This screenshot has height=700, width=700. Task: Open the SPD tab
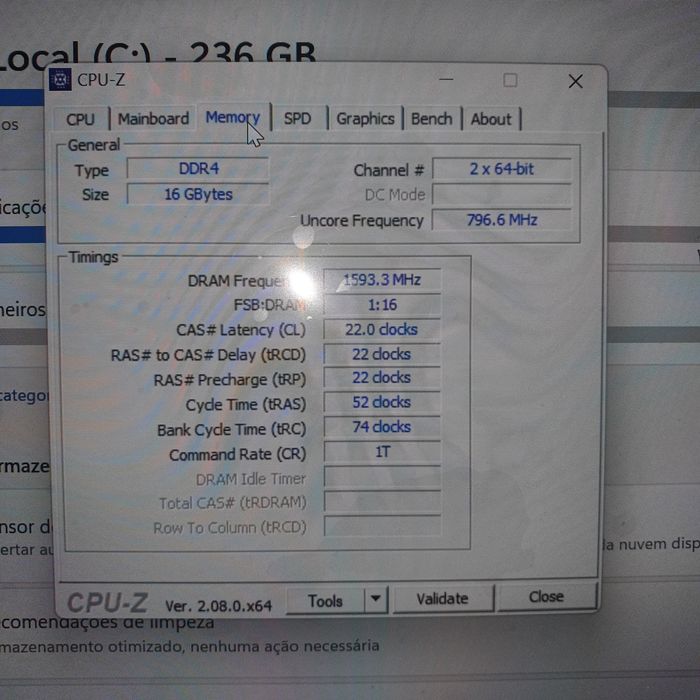[x=297, y=118]
